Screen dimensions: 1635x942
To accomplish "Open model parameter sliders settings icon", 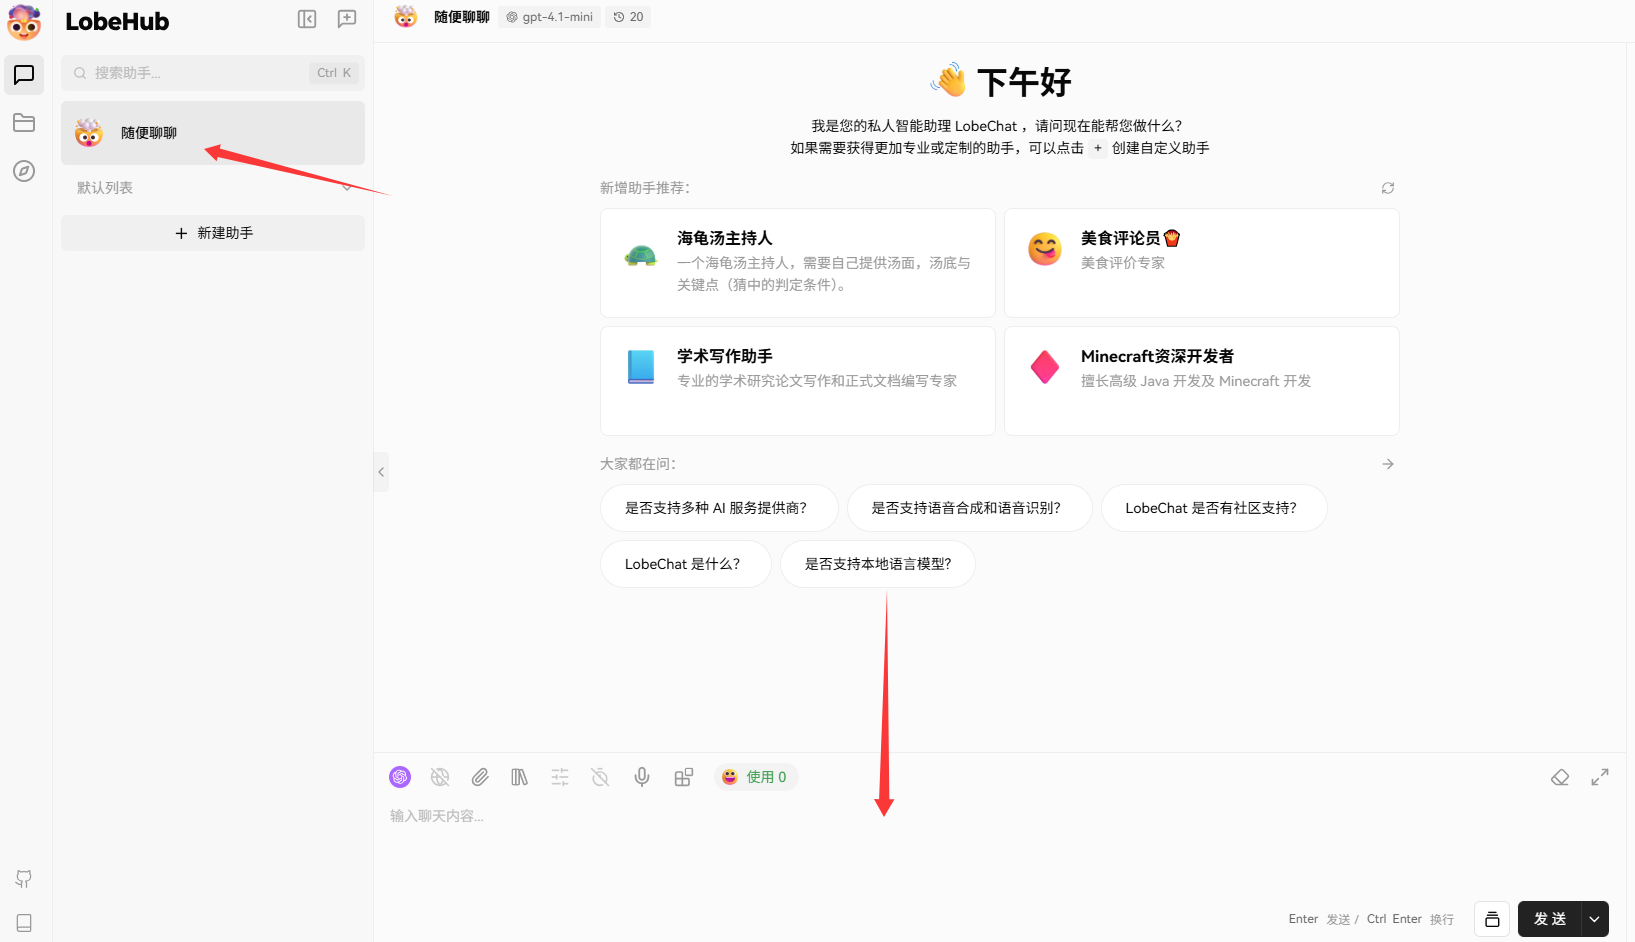I will pos(560,777).
